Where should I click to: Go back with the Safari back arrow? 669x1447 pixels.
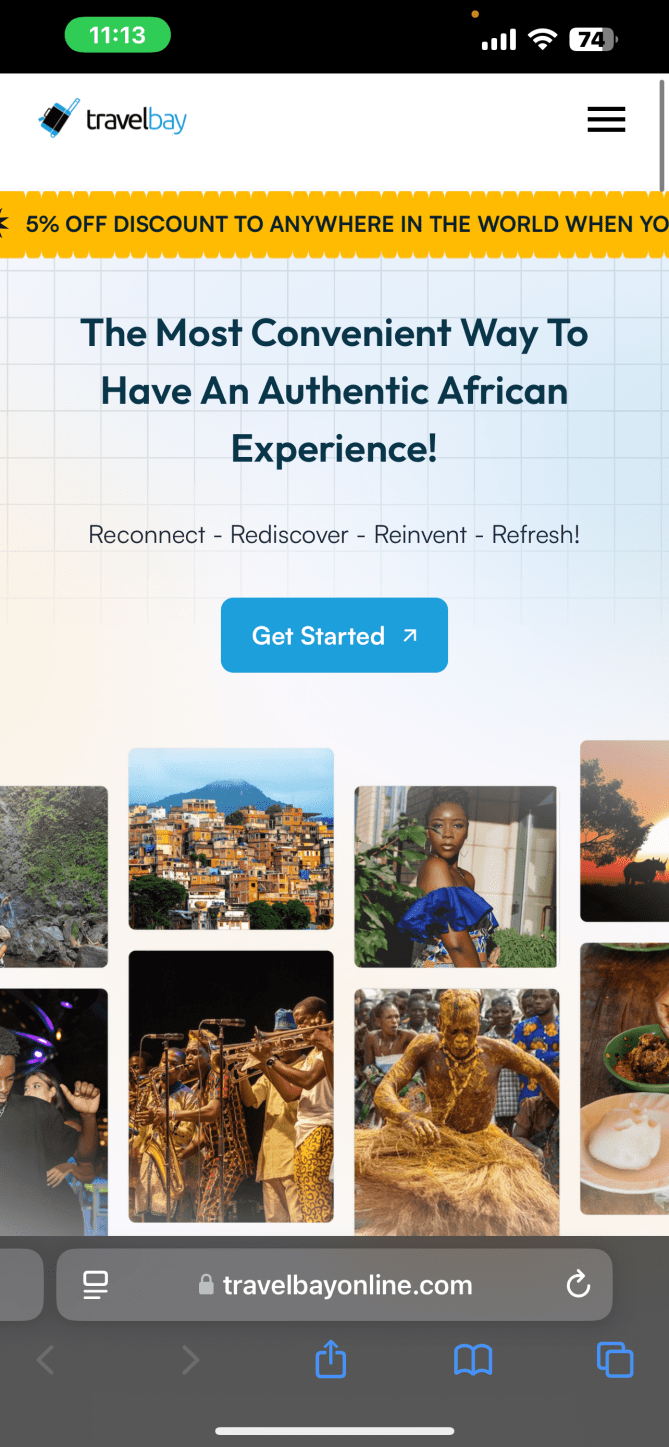pos(46,1360)
